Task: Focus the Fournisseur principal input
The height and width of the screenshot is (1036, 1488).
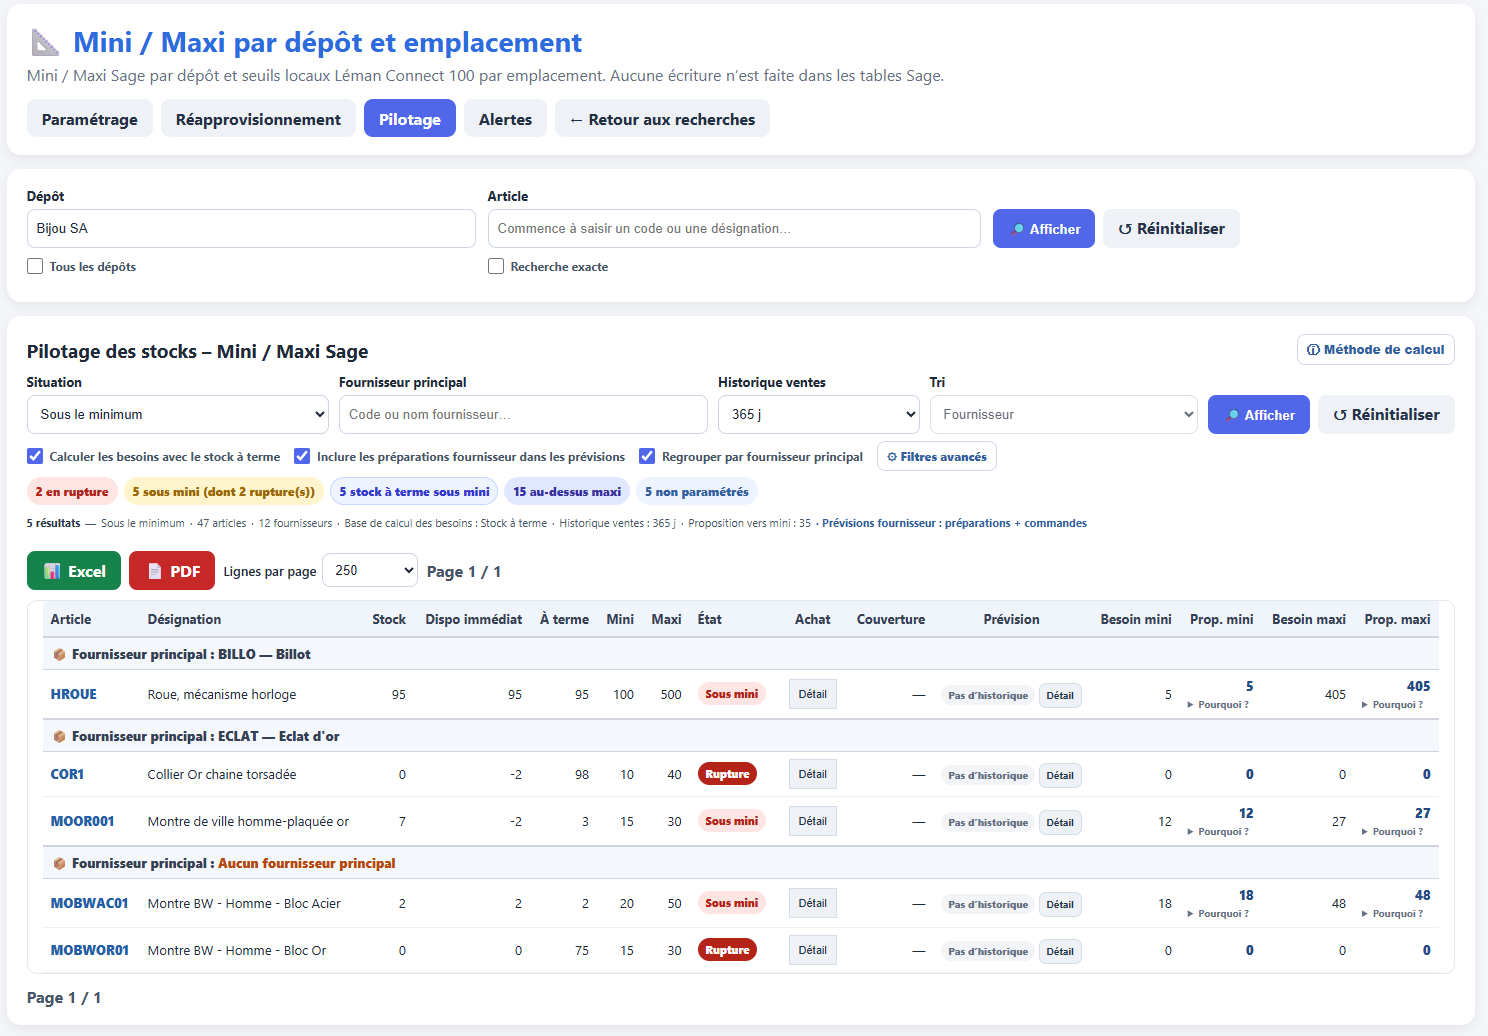Action: (x=523, y=414)
